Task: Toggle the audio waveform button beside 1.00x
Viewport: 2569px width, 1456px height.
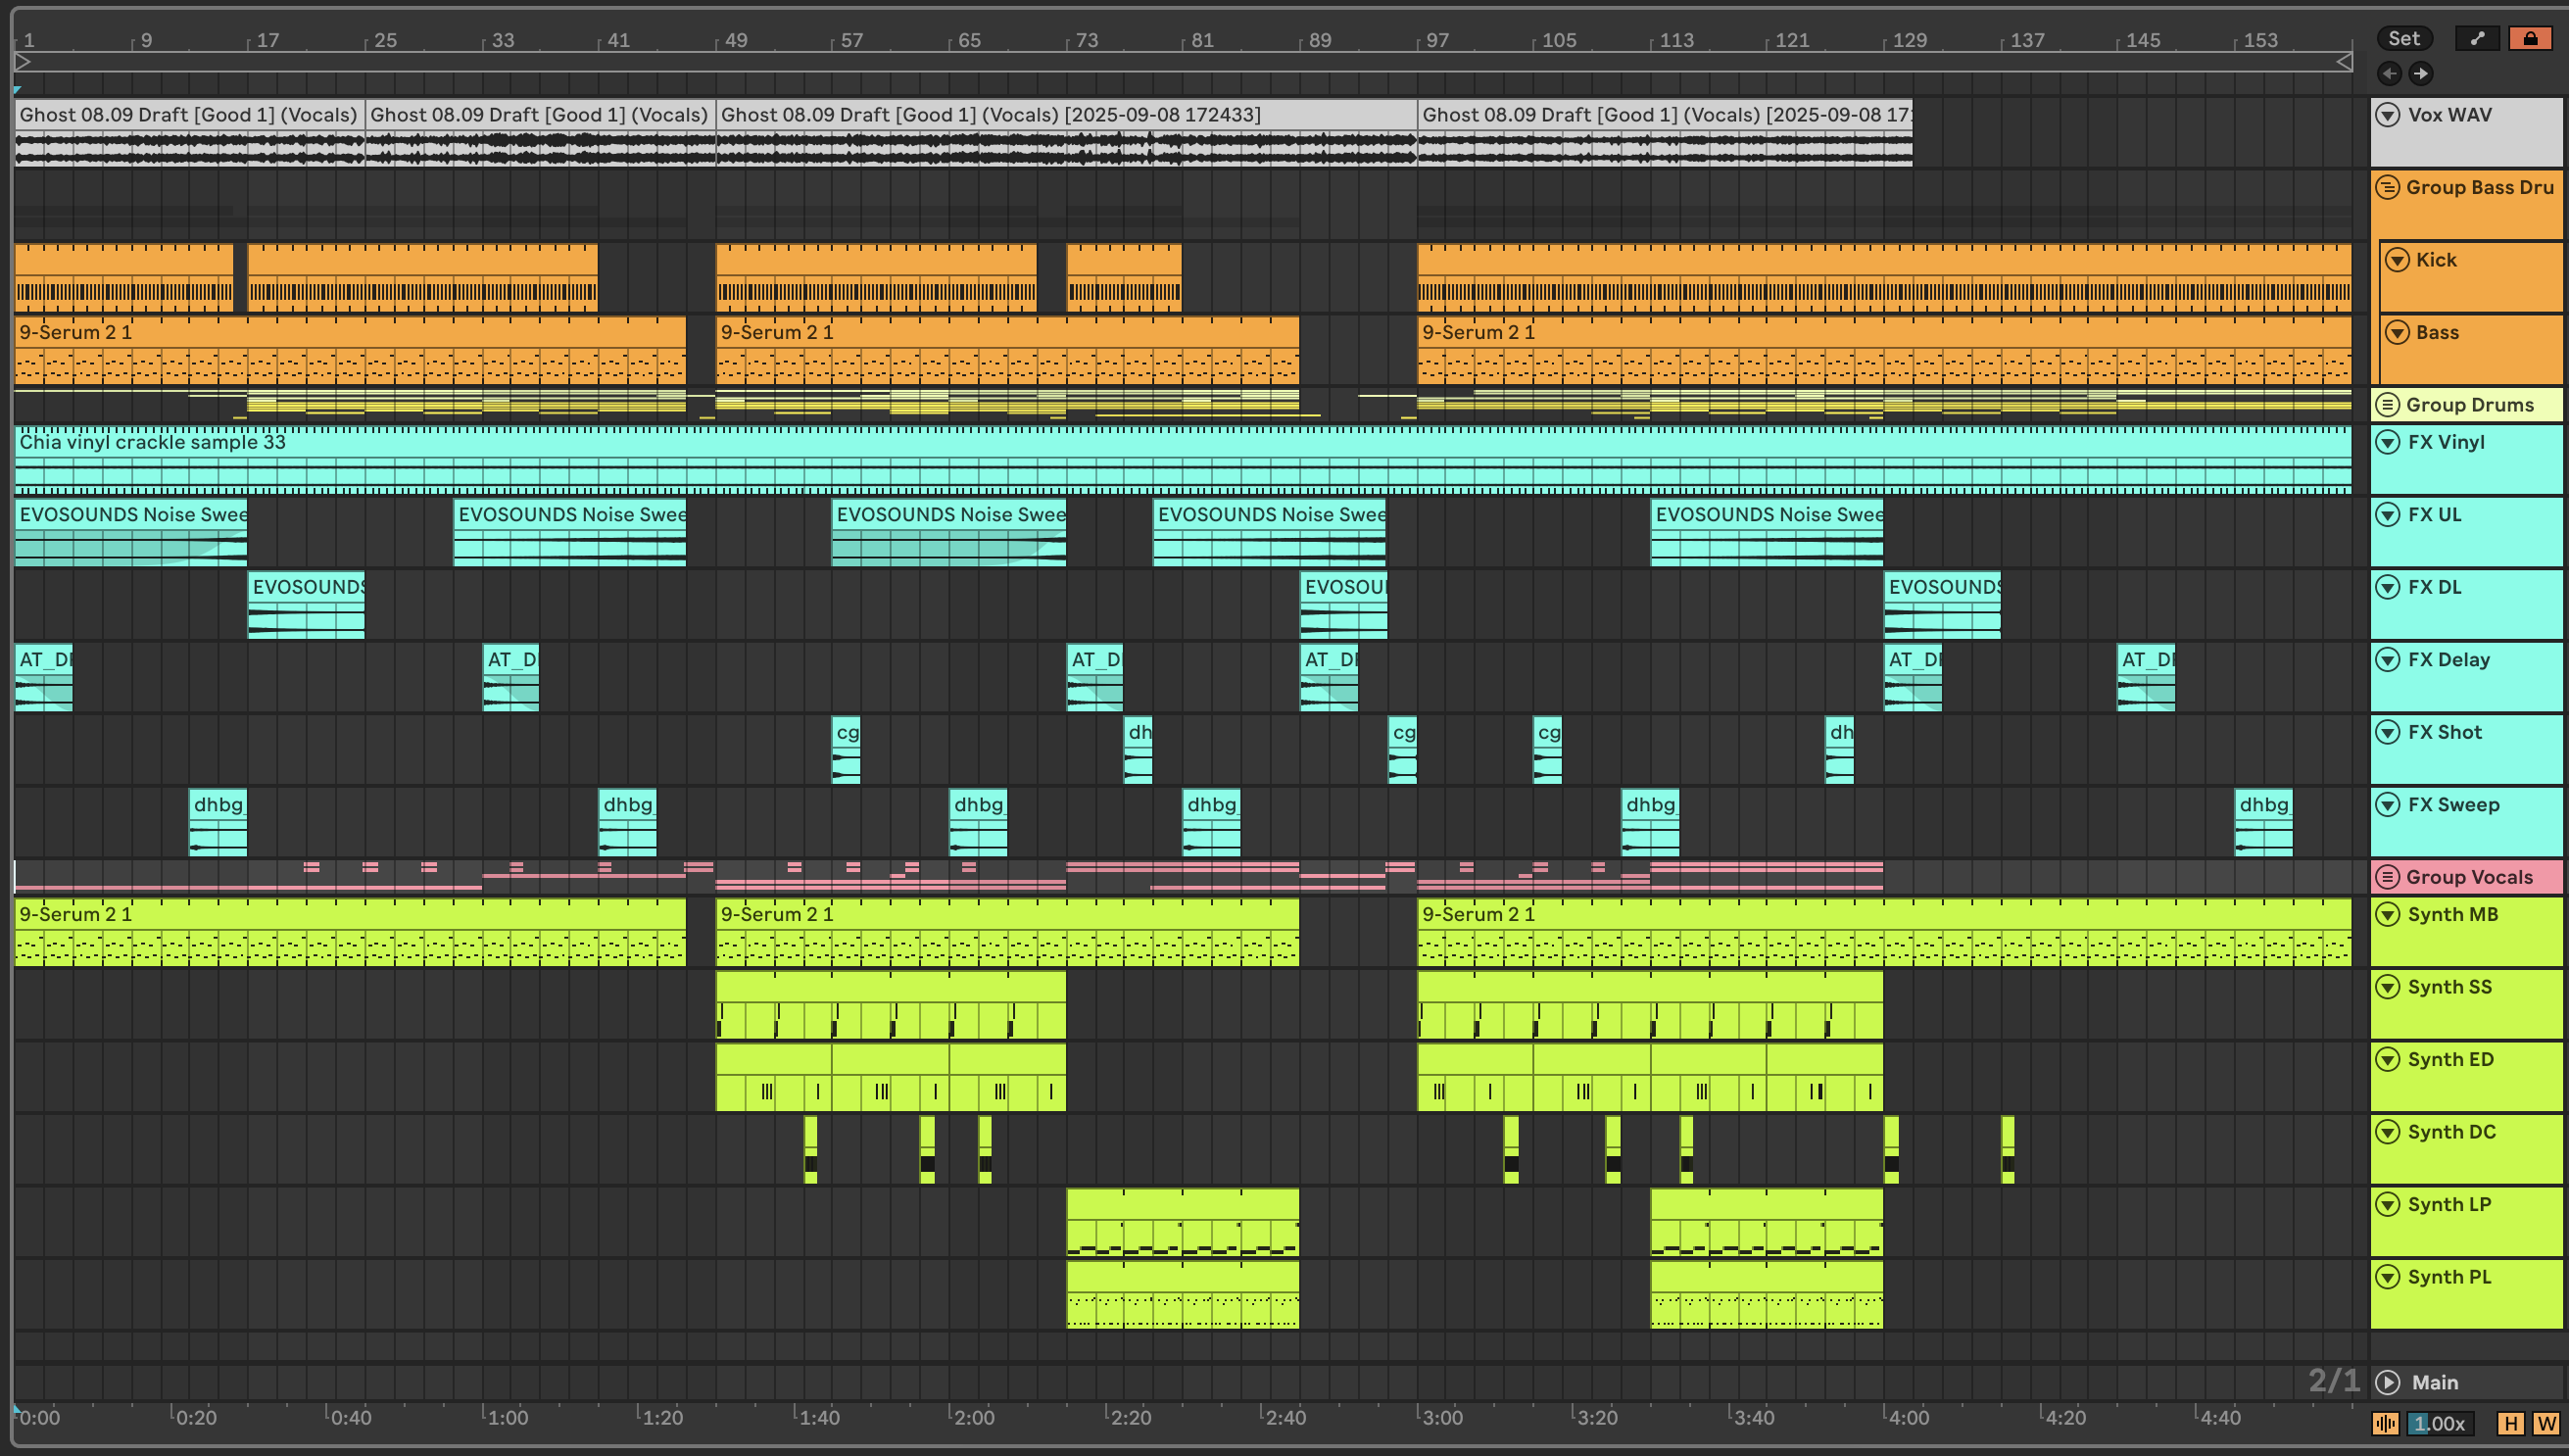Action: 2385,1423
